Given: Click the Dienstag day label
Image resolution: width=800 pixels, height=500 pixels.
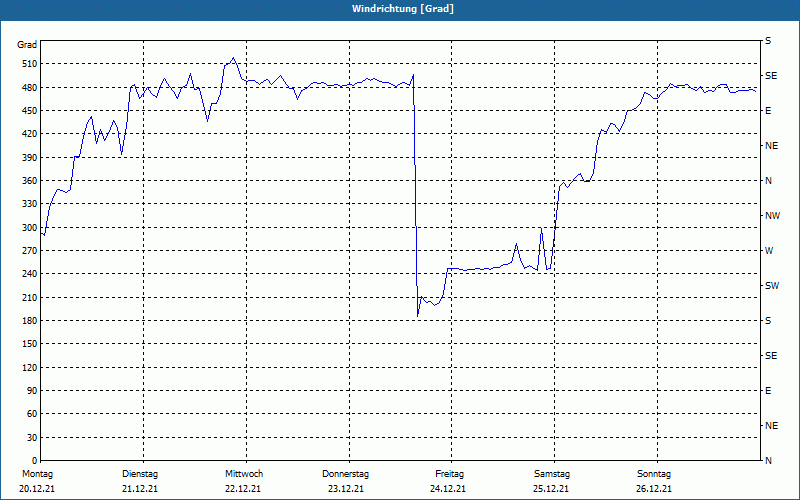Looking at the screenshot, I should [x=140, y=474].
